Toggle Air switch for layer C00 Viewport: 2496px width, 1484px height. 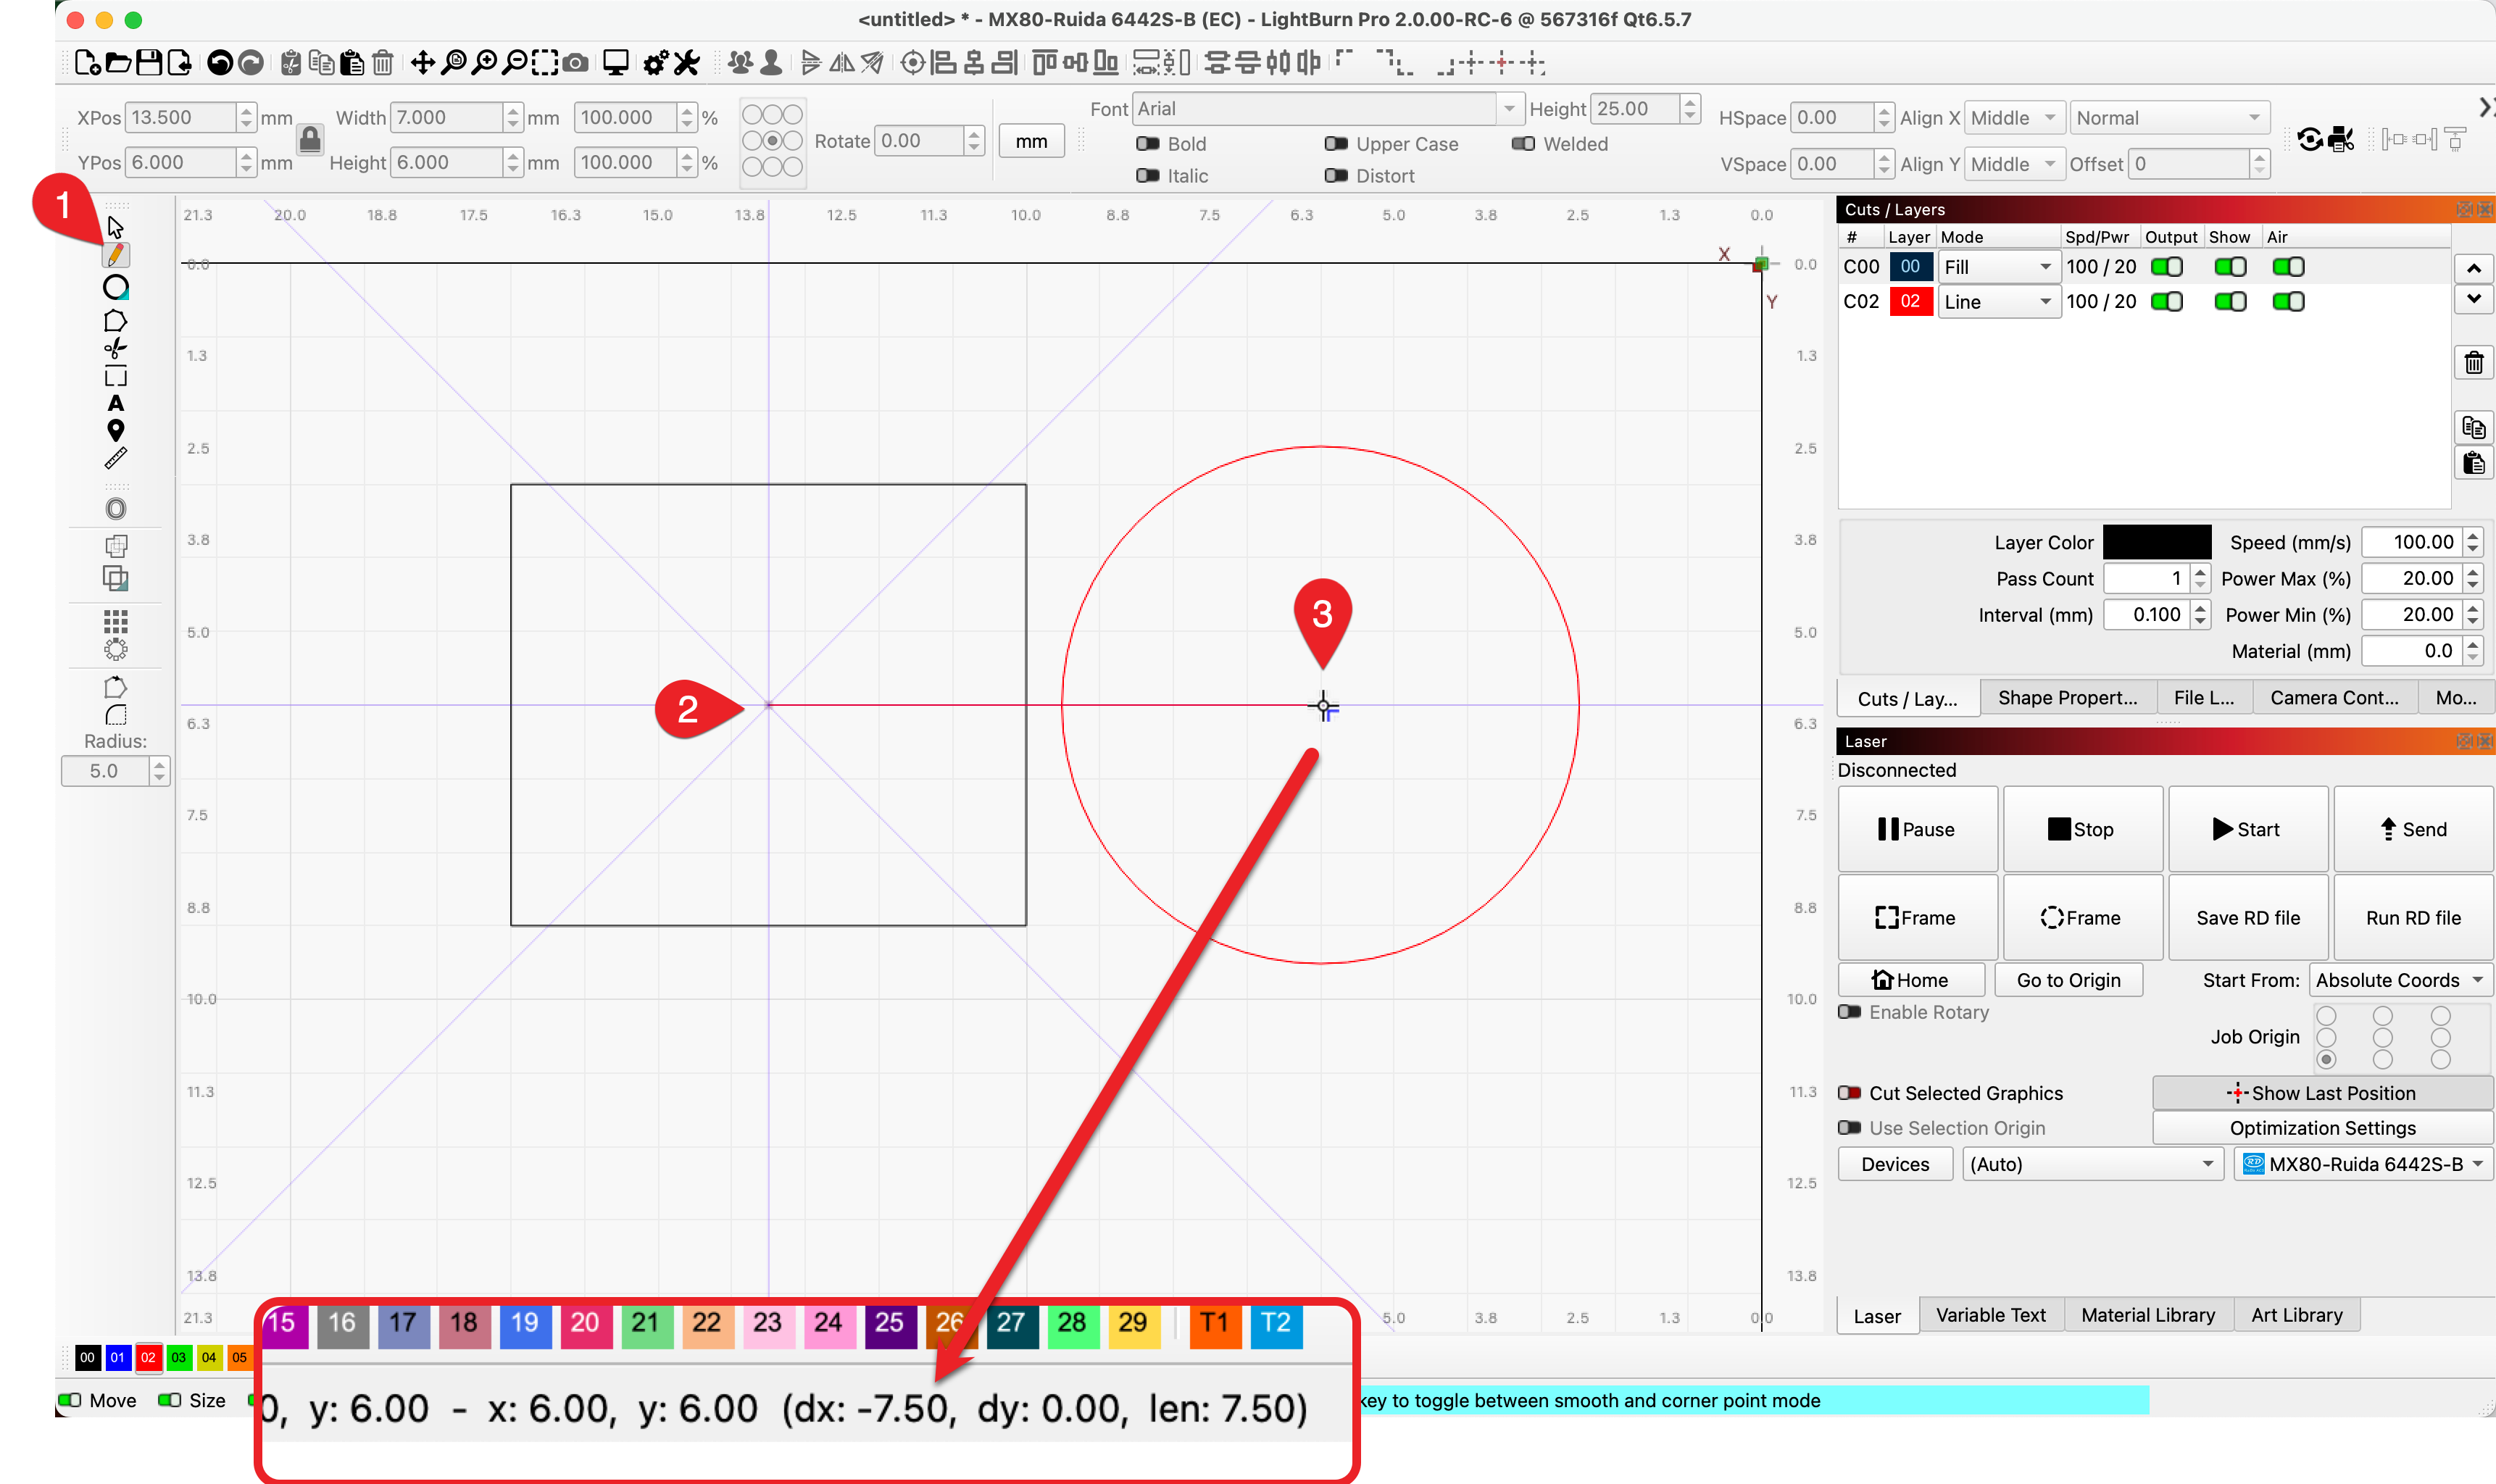point(2288,267)
